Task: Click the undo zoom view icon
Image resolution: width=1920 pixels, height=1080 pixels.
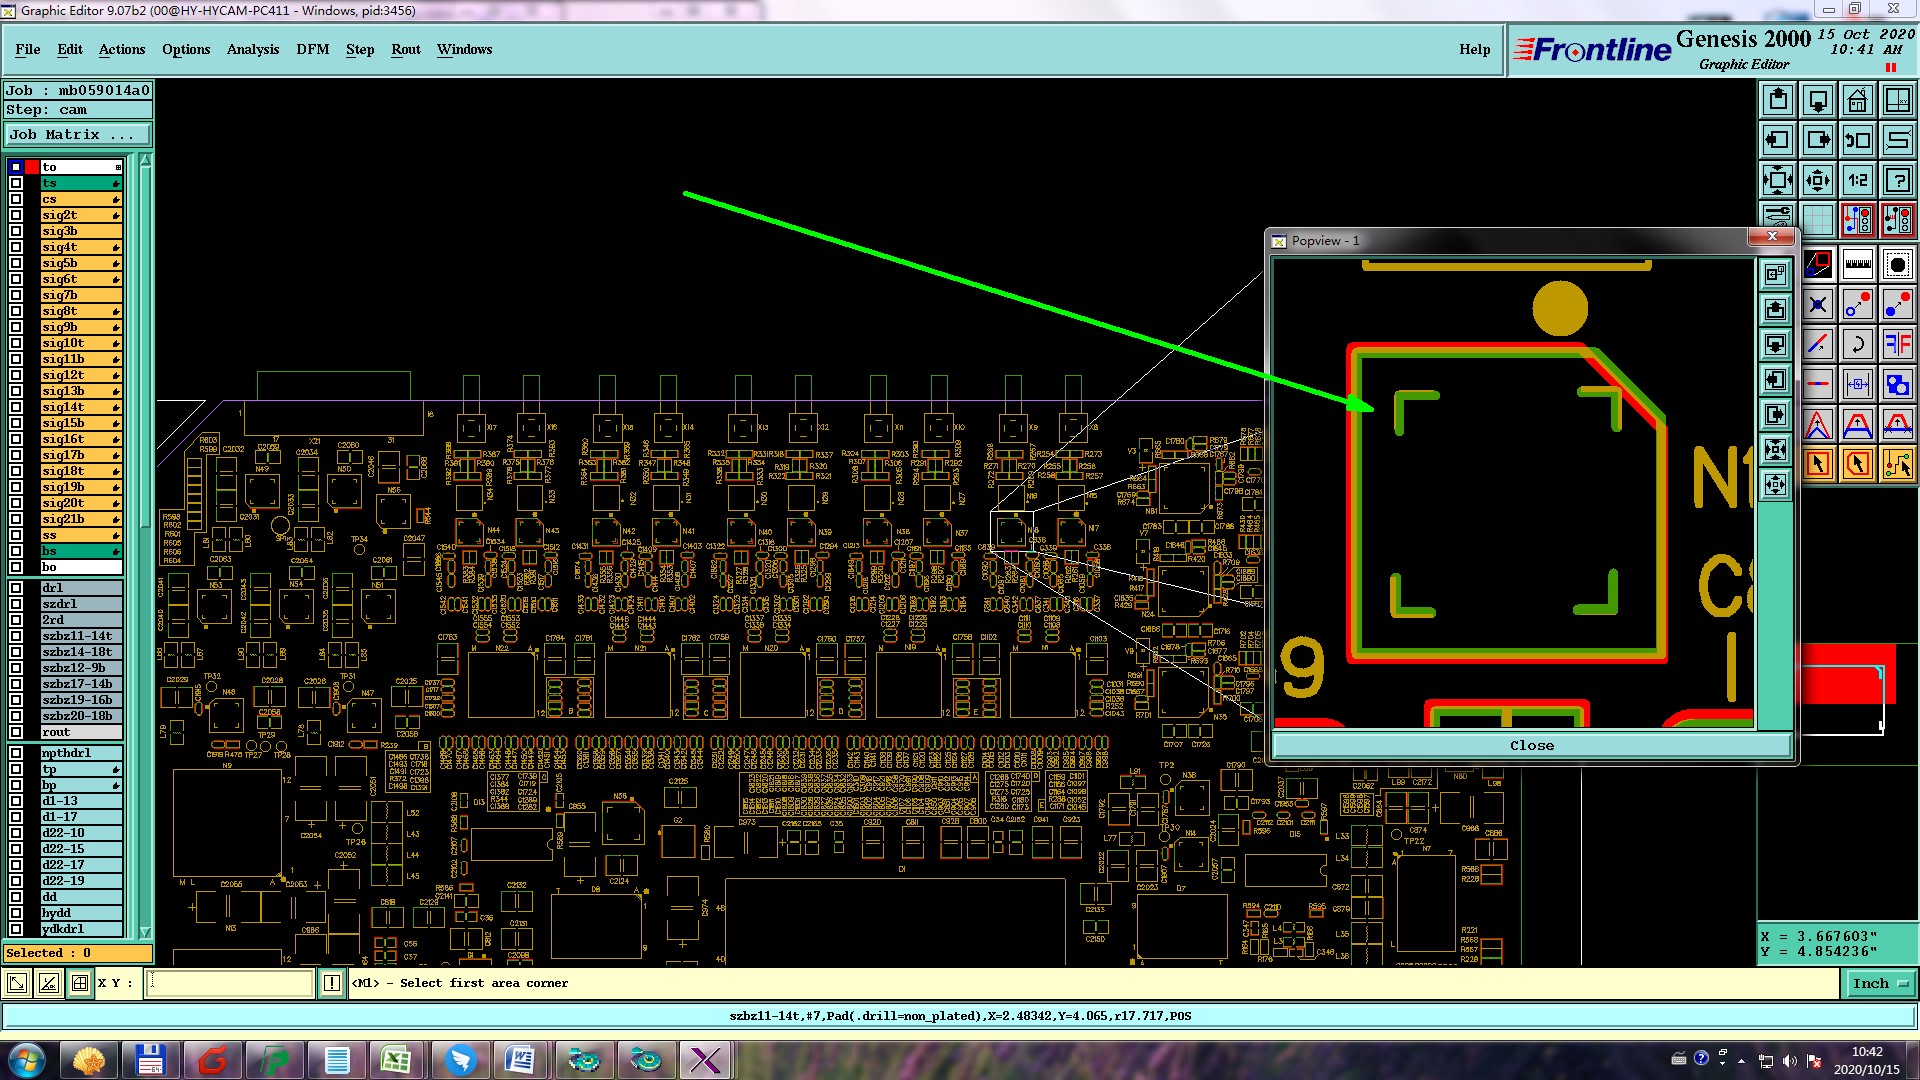Action: click(1857, 140)
